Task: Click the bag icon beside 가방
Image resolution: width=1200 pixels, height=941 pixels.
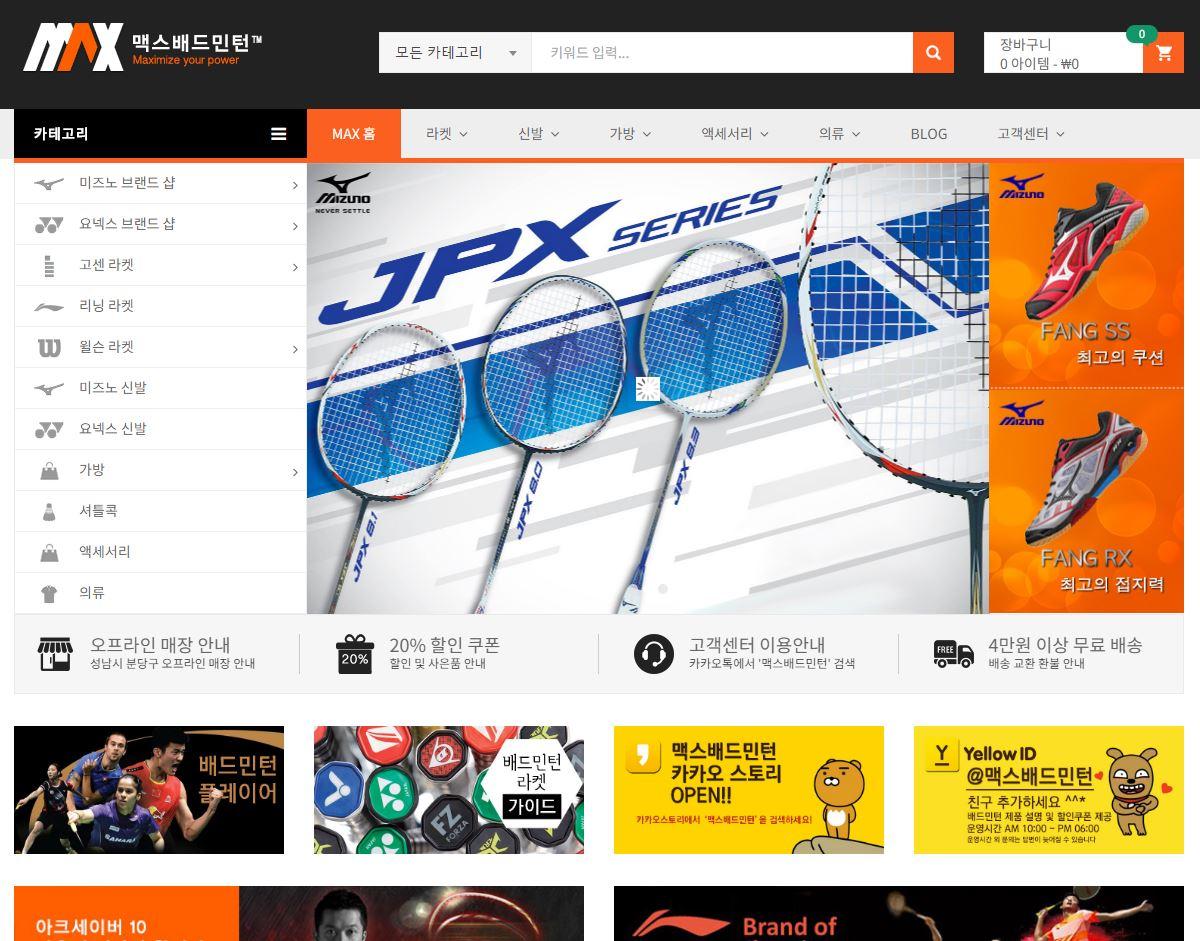Action: 49,471
